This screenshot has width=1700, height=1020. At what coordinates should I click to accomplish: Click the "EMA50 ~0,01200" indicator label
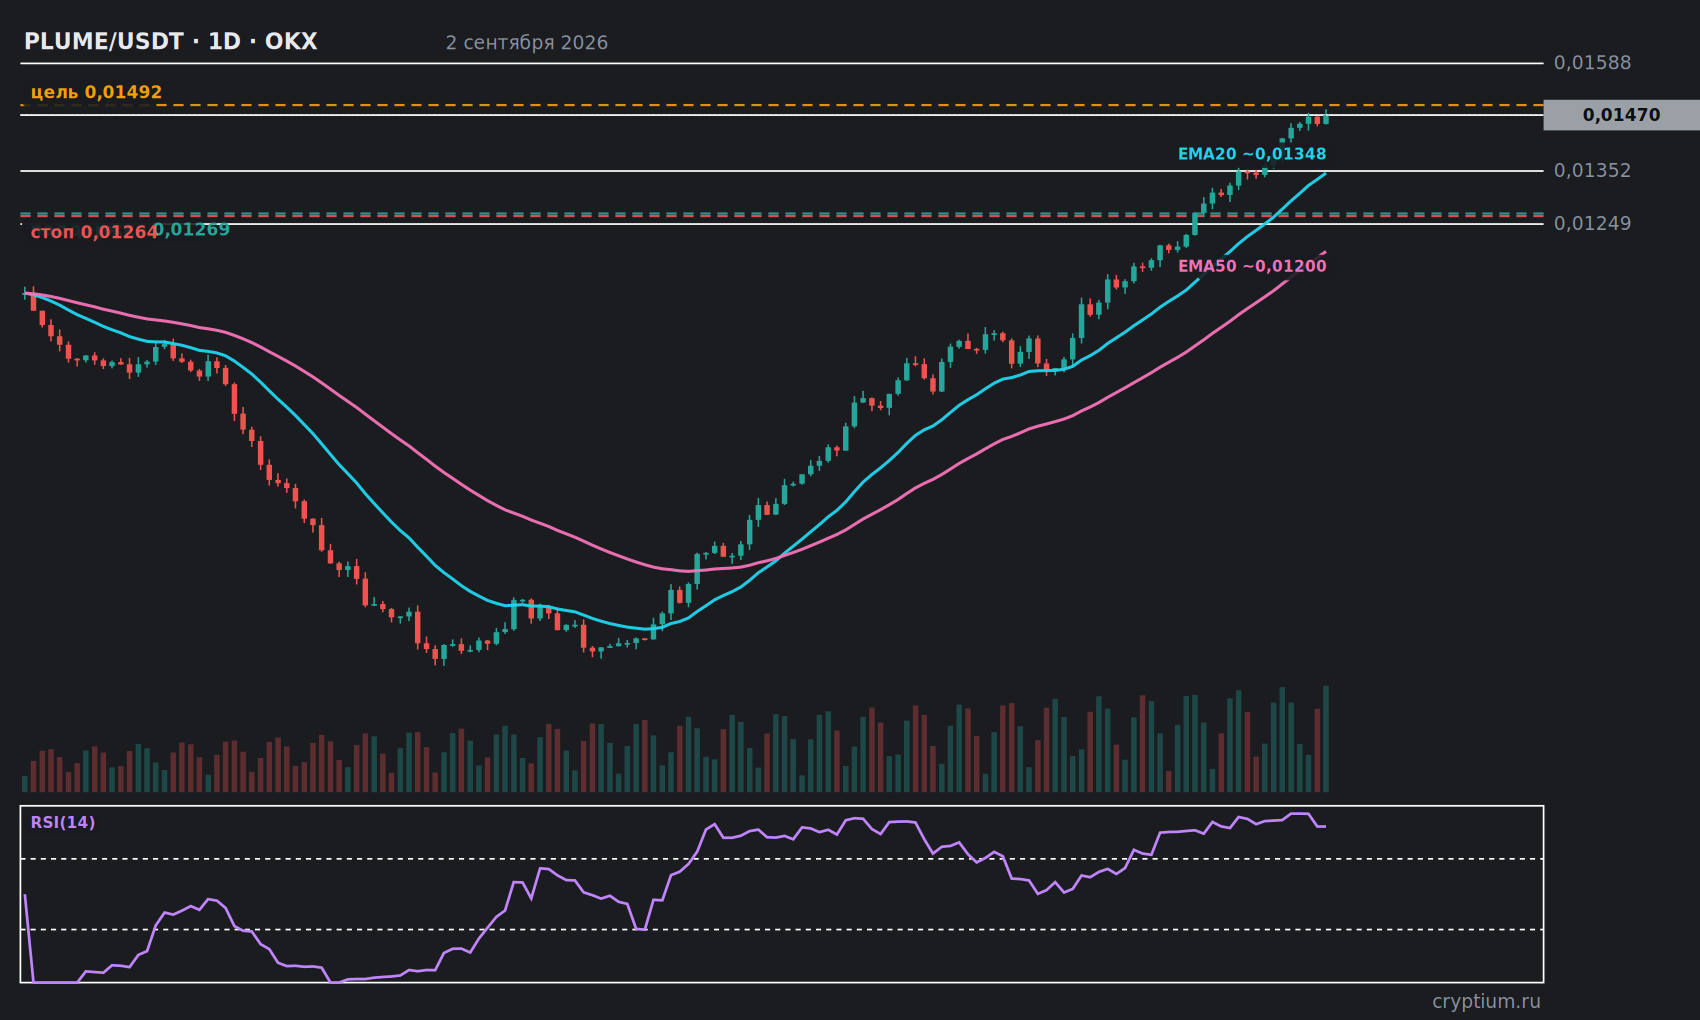1252,266
